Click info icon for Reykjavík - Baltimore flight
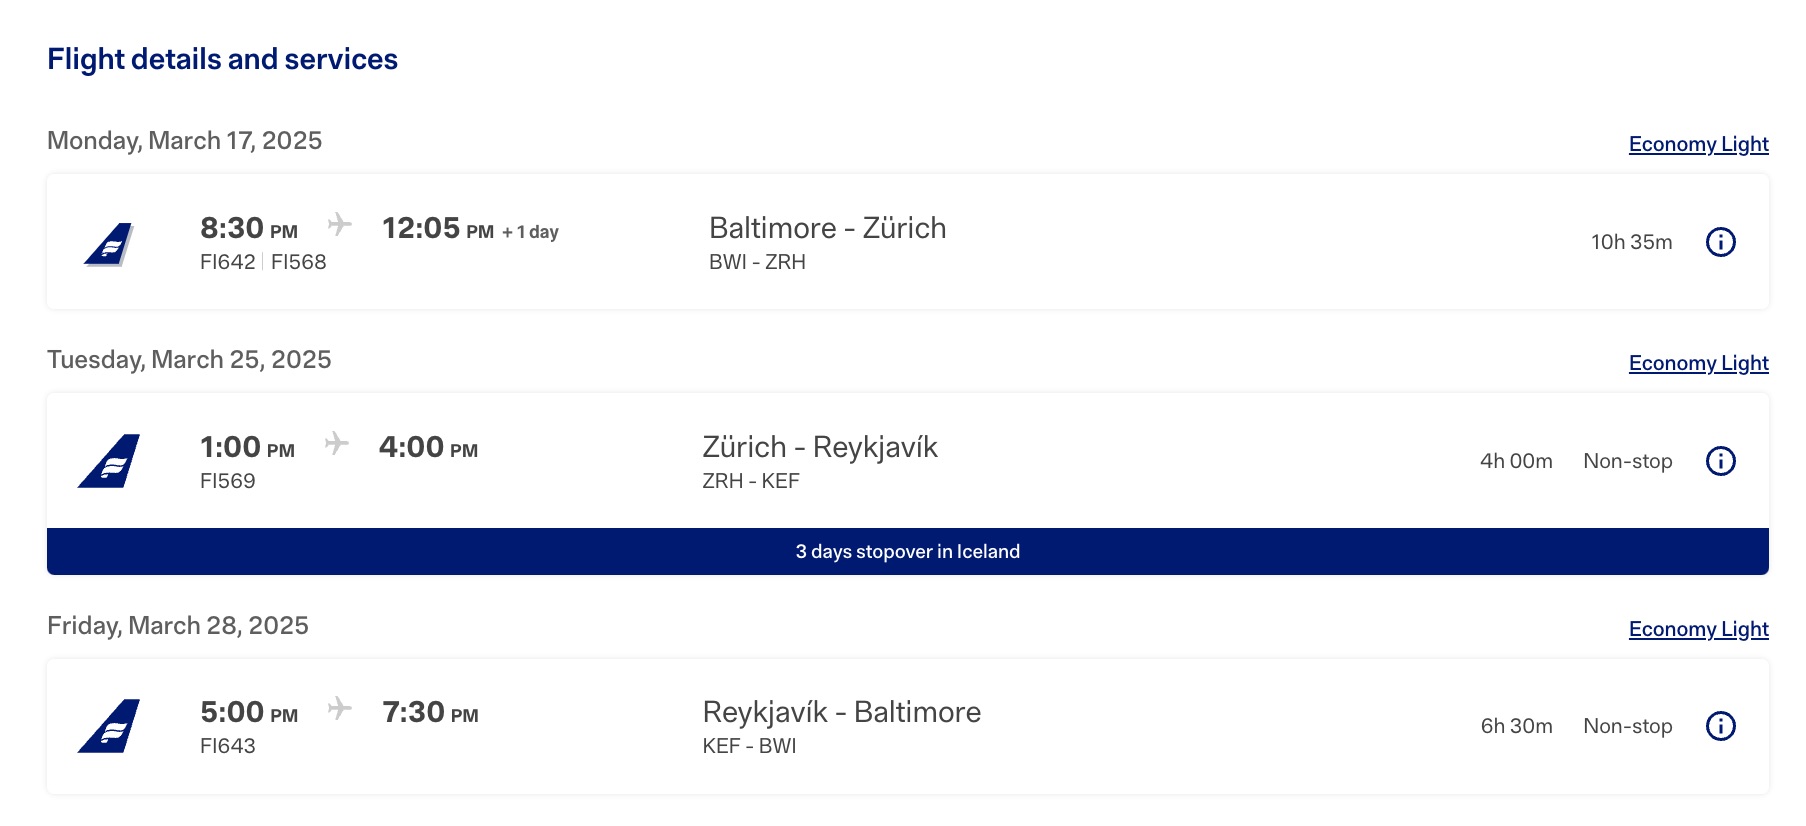This screenshot has height=826, width=1806. coord(1720,726)
